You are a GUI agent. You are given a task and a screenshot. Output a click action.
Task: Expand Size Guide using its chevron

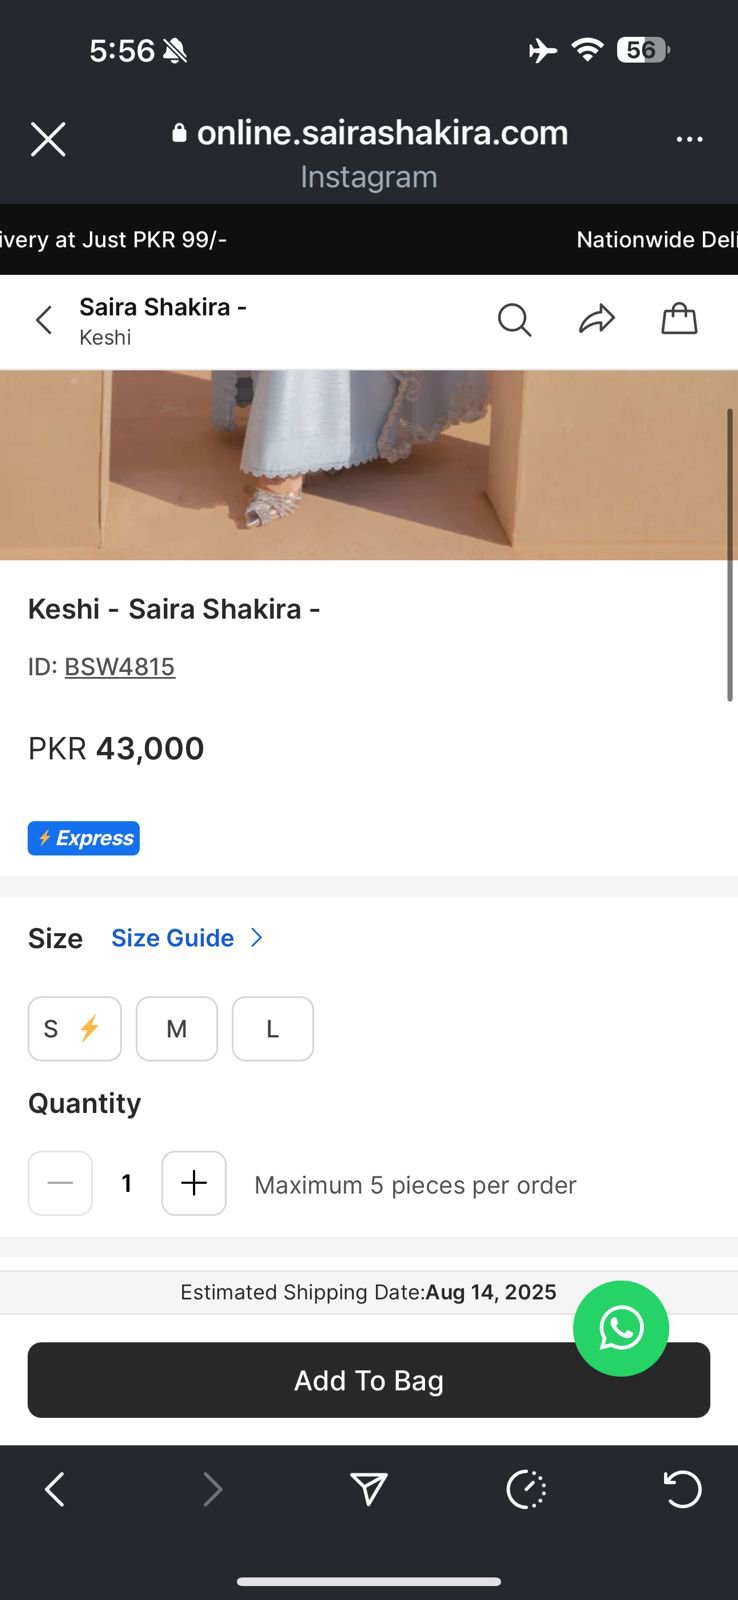pyautogui.click(x=257, y=938)
